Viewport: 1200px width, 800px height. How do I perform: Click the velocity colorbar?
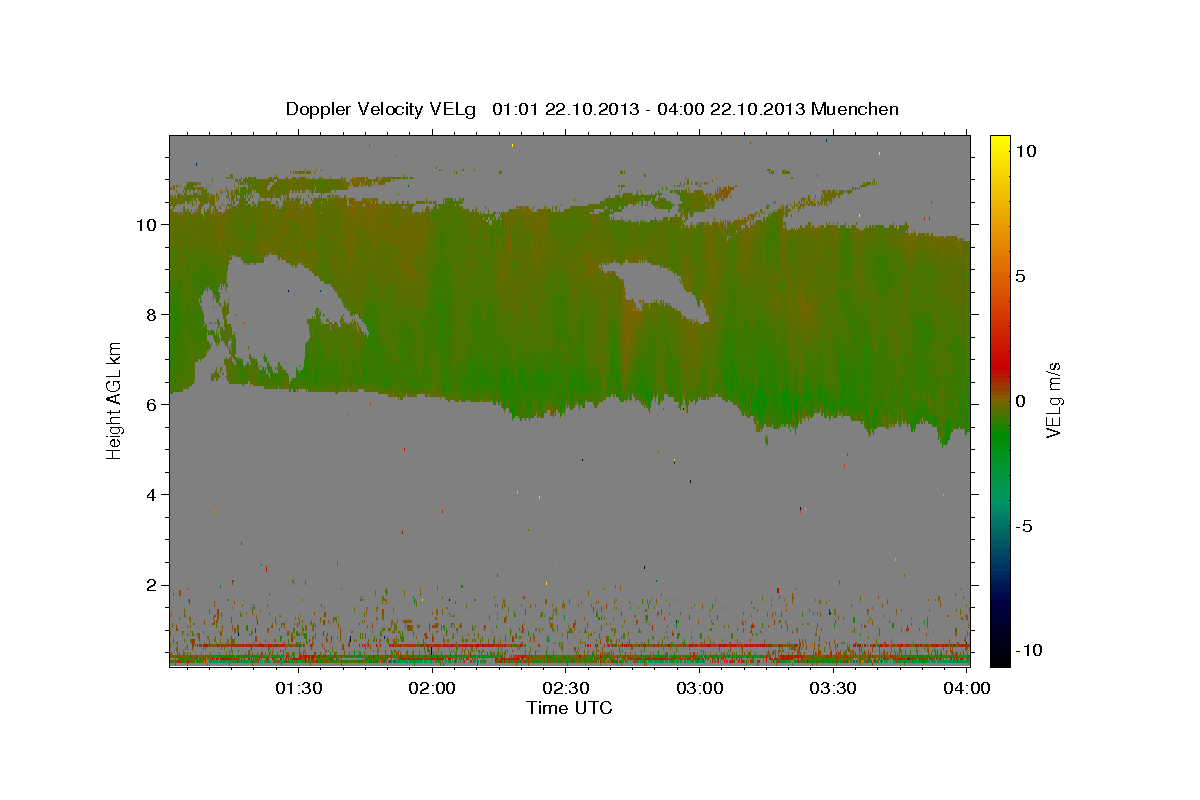pyautogui.click(x=1000, y=400)
